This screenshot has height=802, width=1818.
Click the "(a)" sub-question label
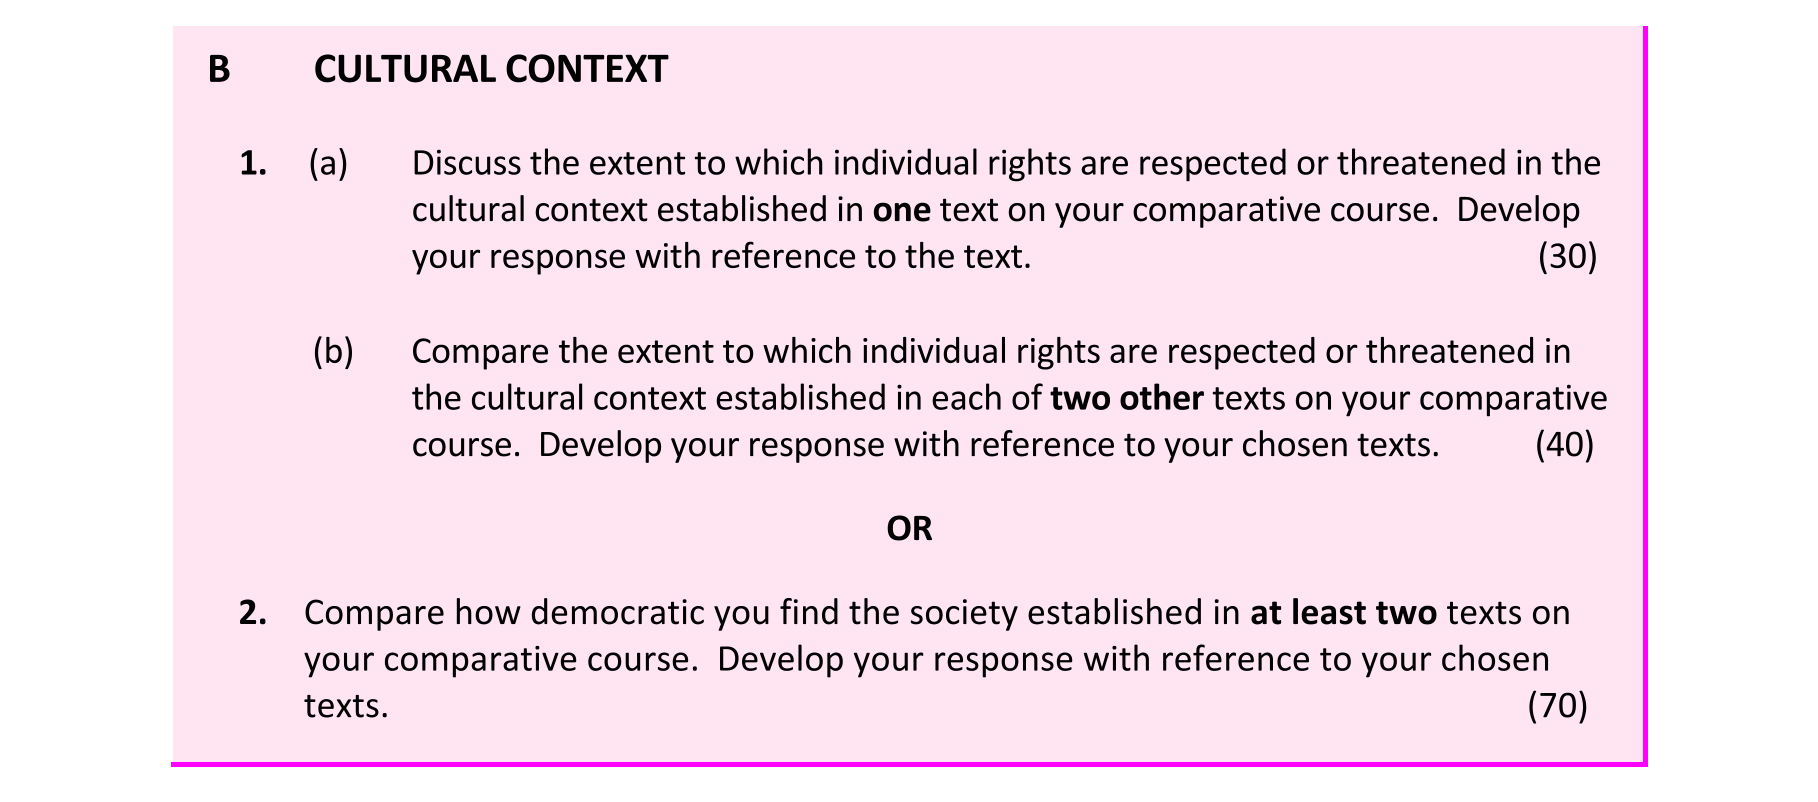328,163
